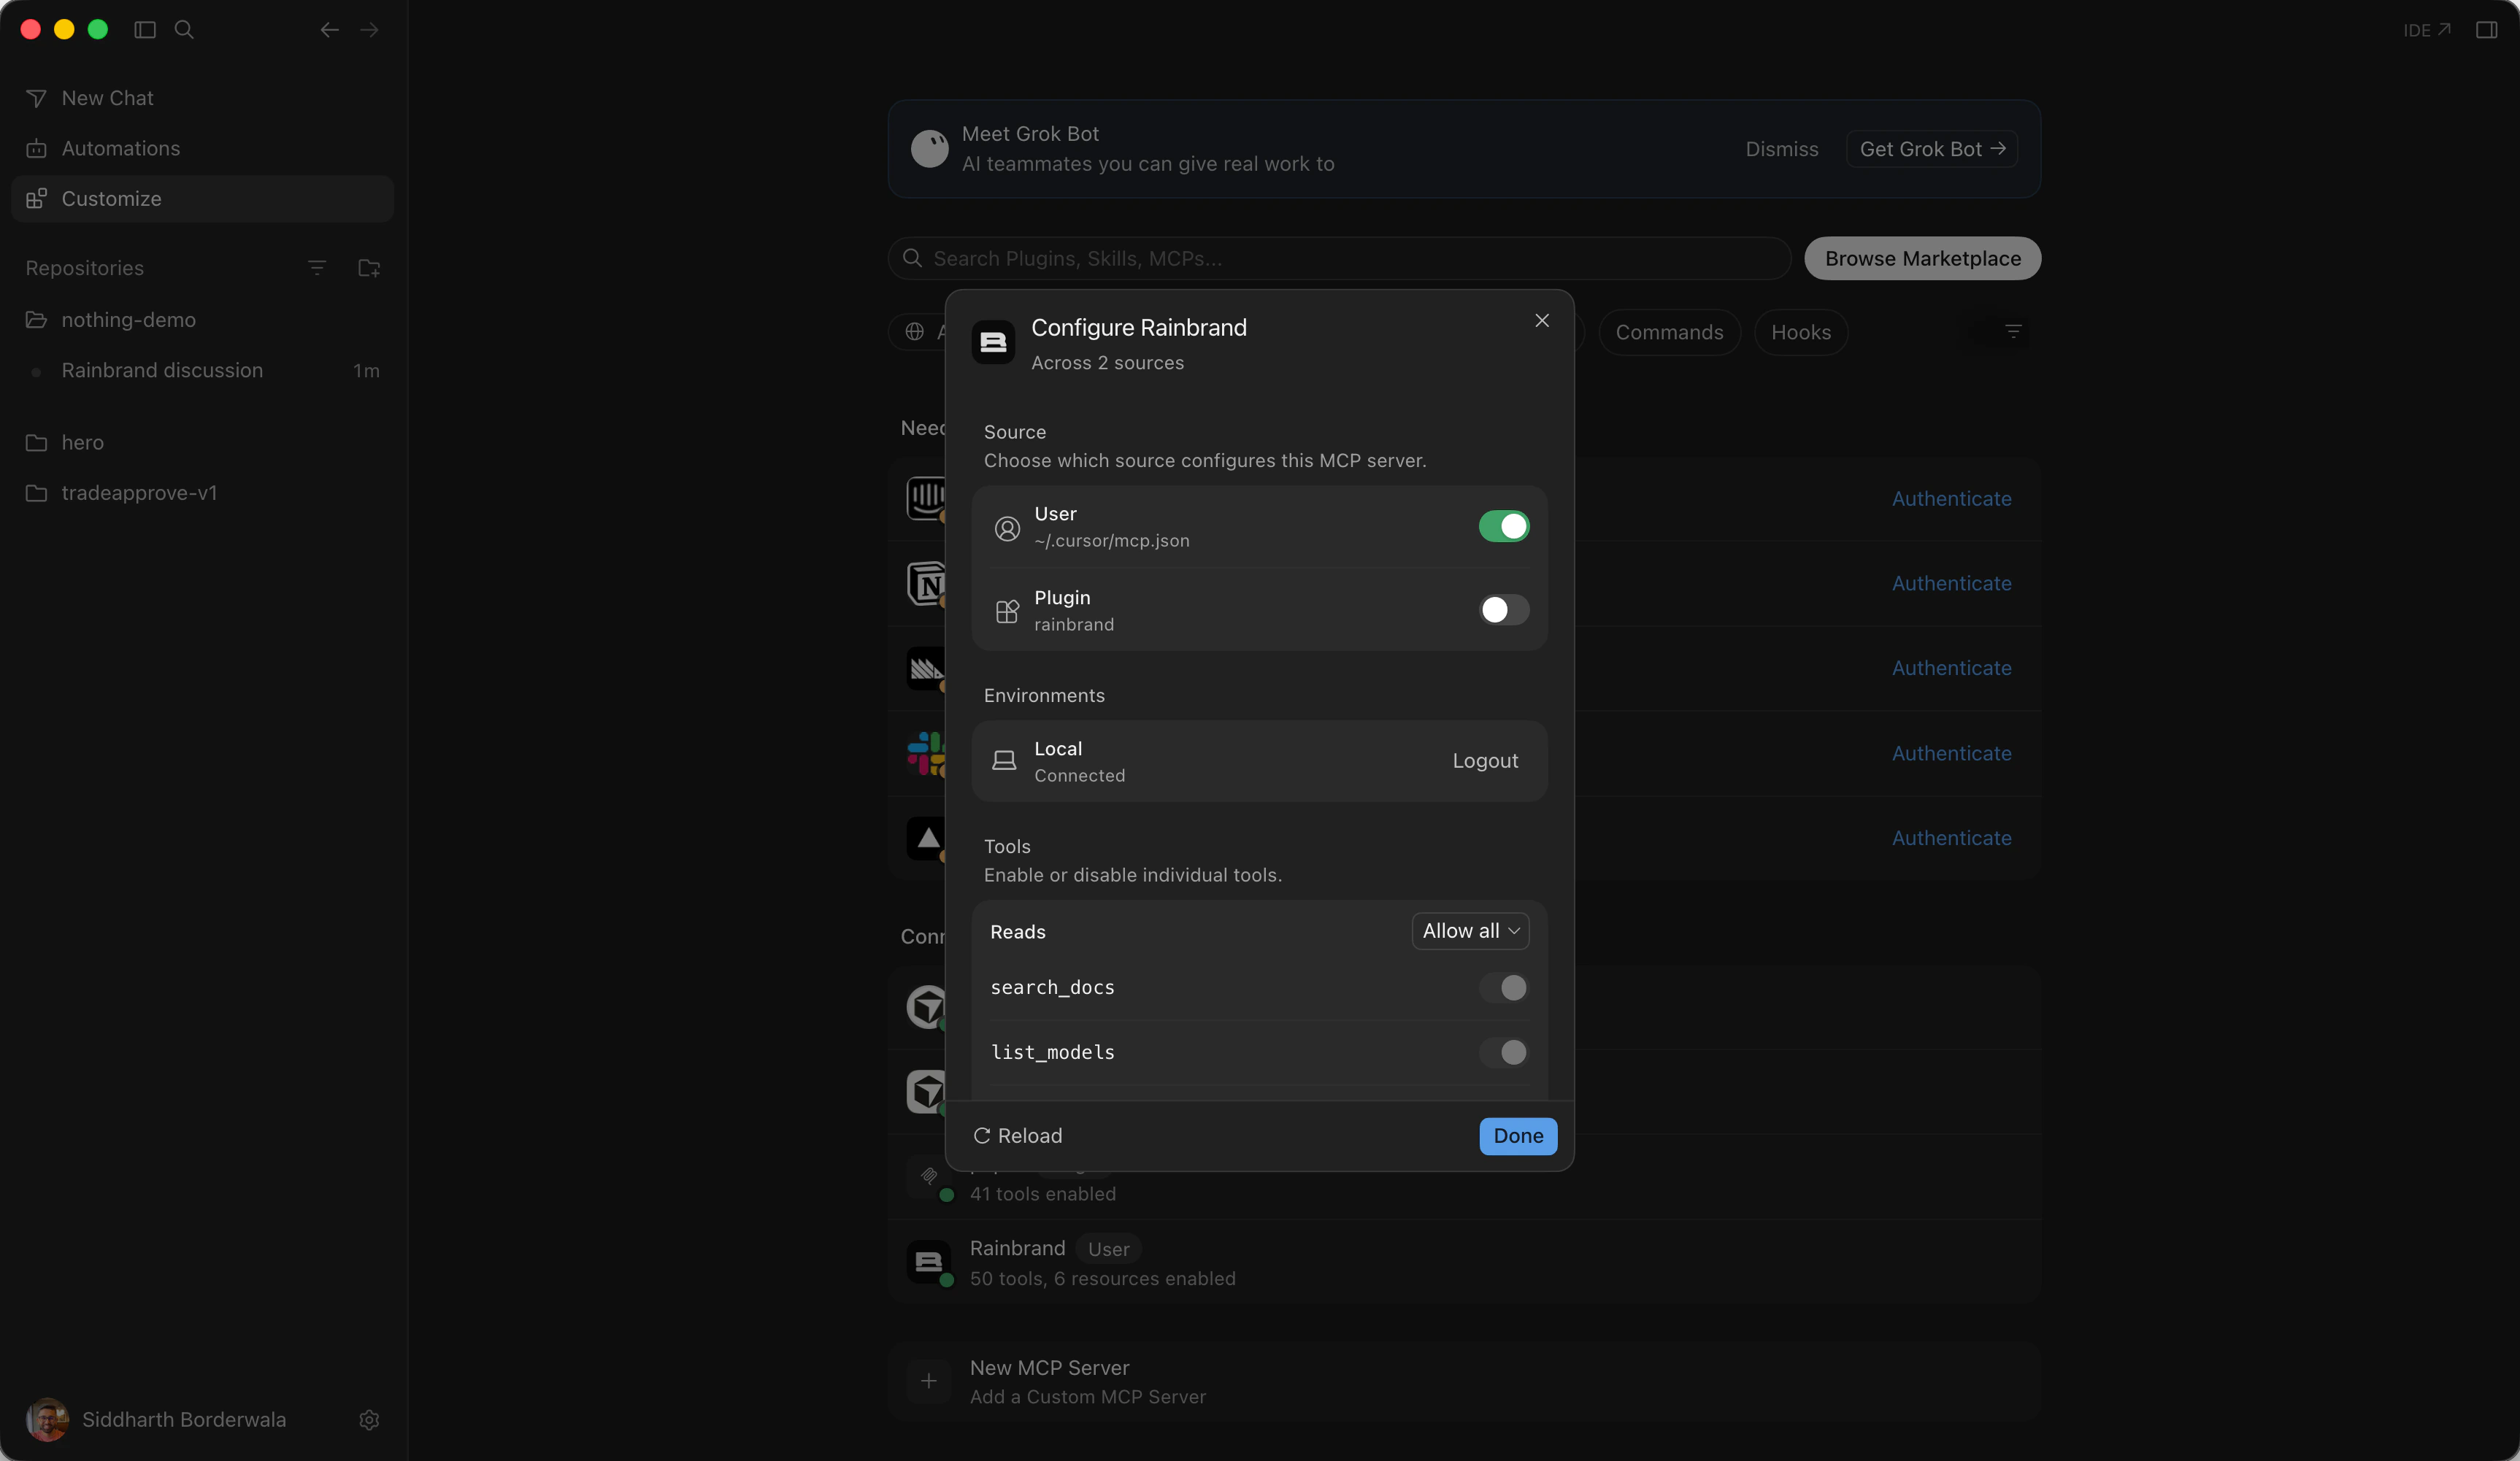The height and width of the screenshot is (1461, 2520).
Task: Click the filter icon beside Hooks
Action: click(x=2014, y=331)
